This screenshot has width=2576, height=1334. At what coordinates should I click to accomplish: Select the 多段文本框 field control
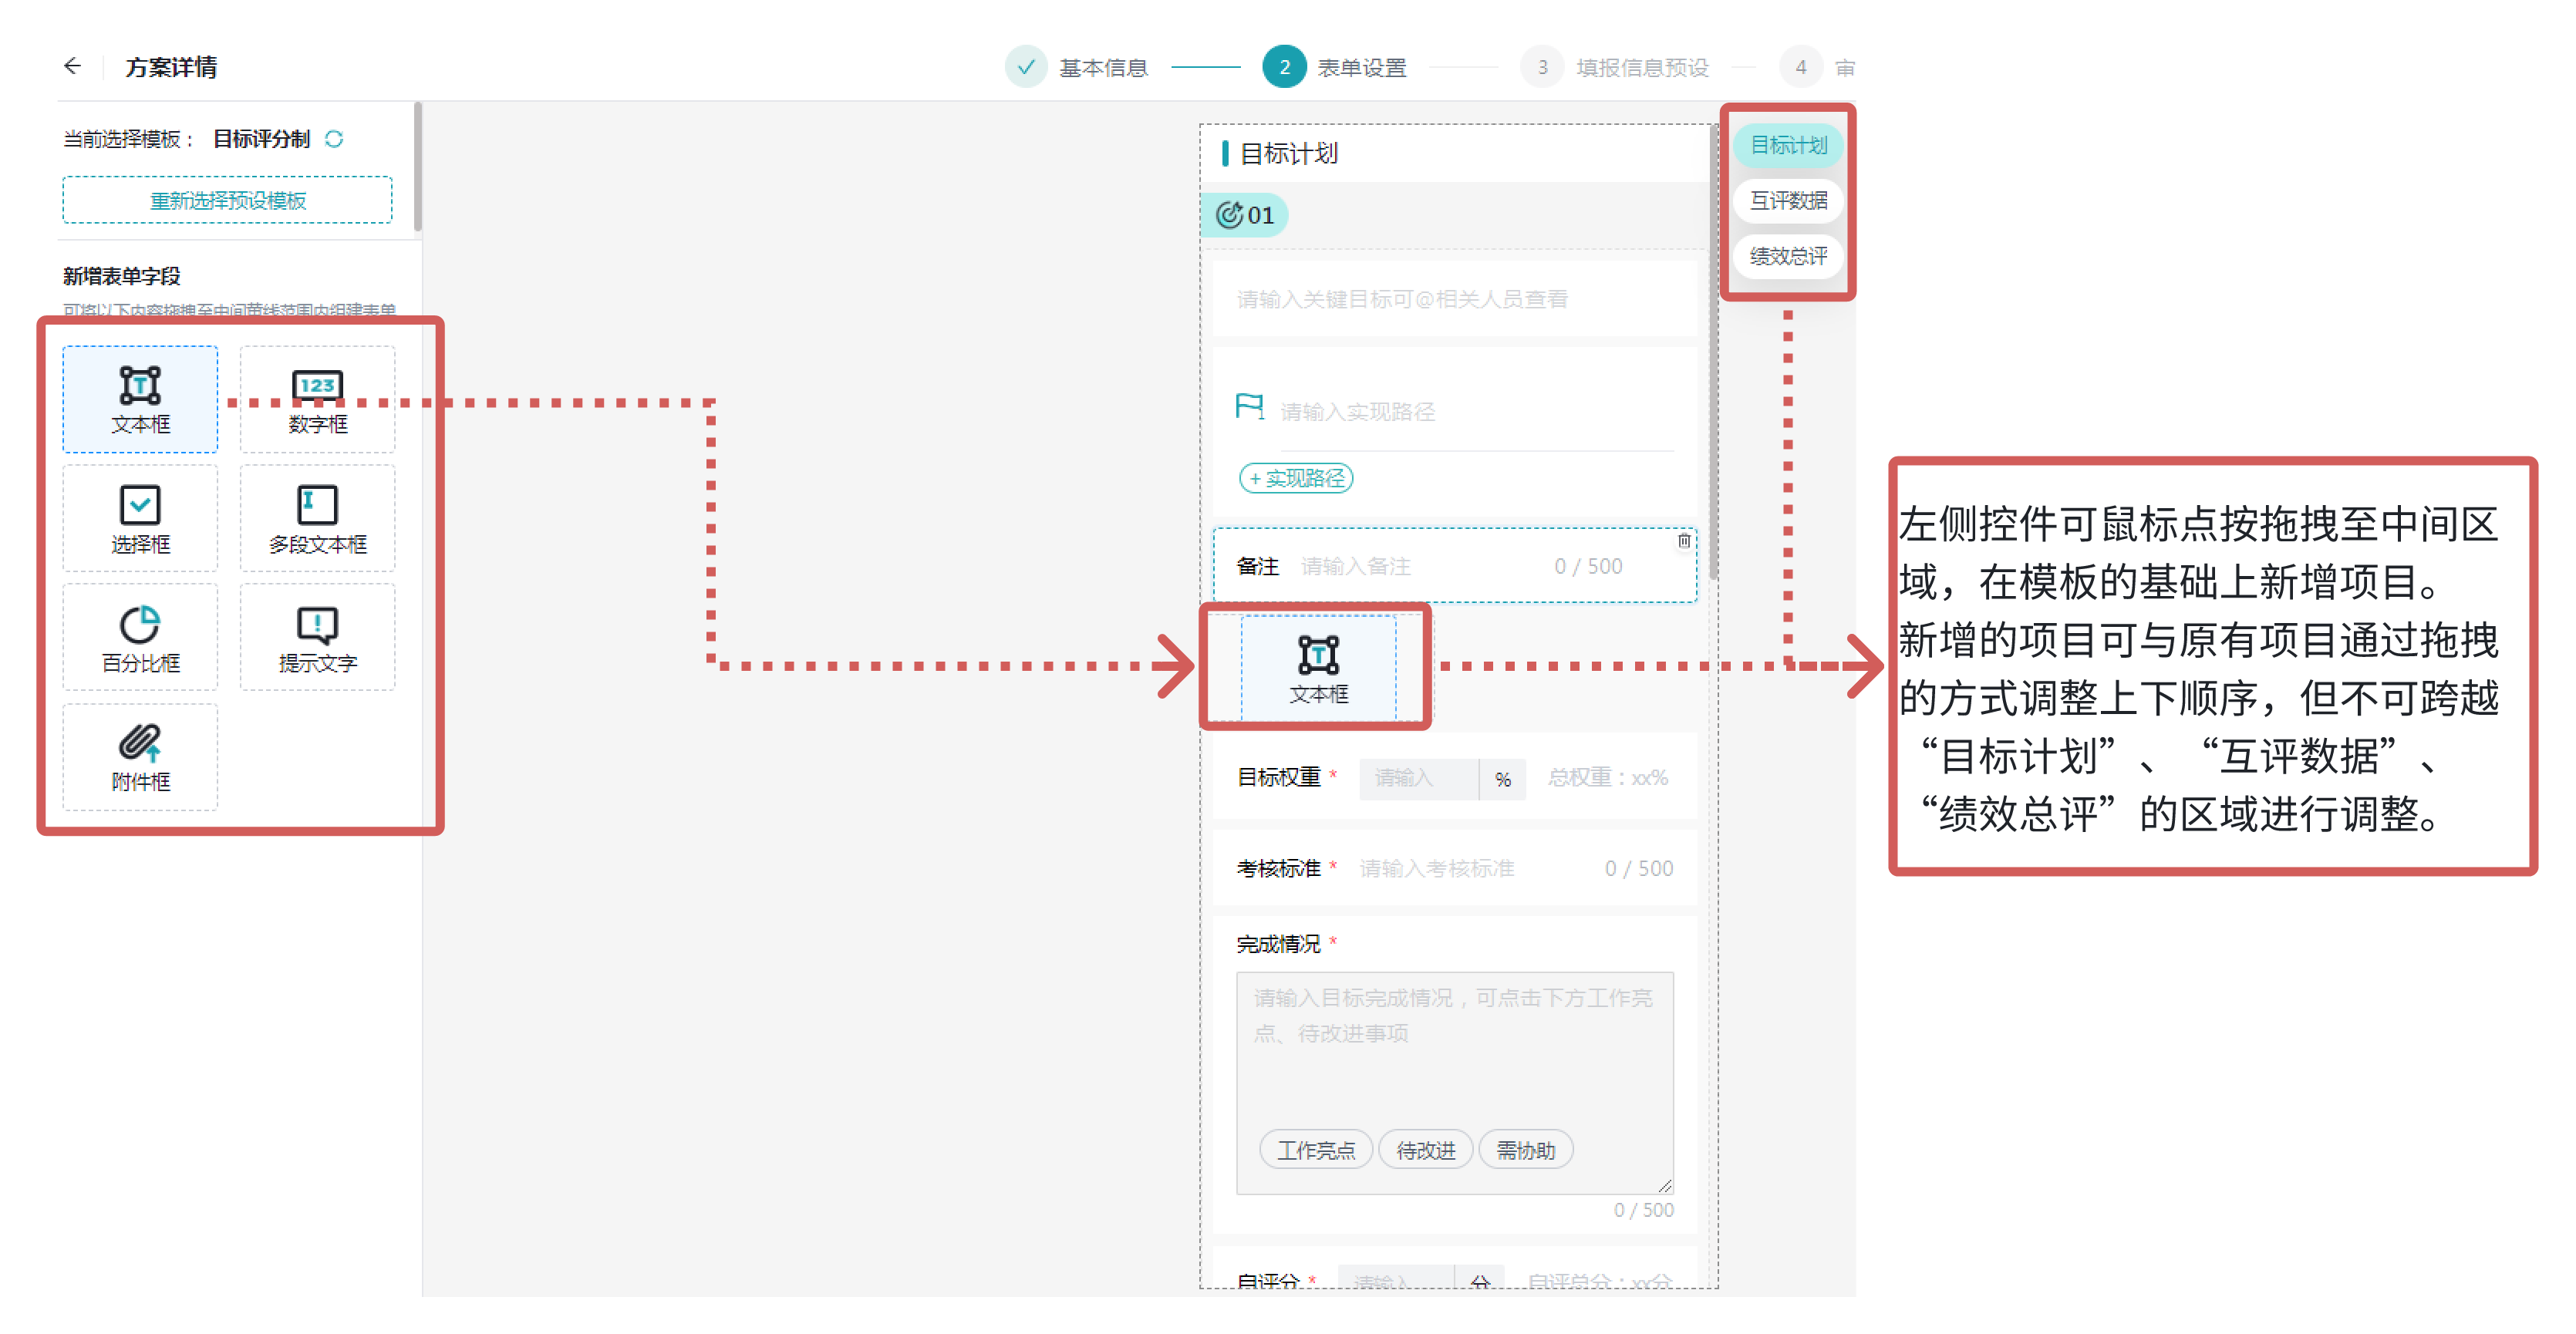click(x=317, y=519)
